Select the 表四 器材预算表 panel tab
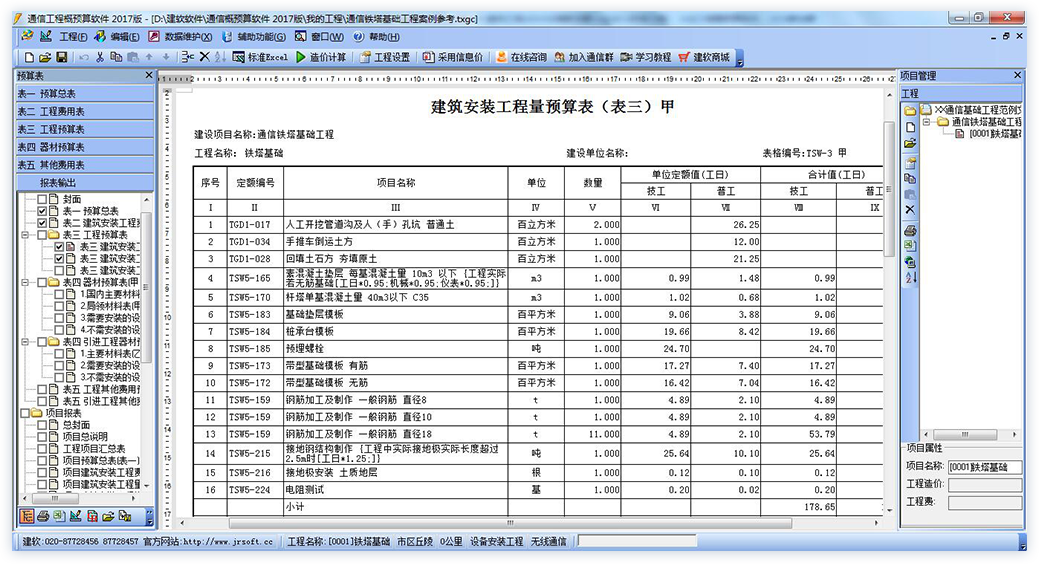The height and width of the screenshot is (564, 1039). (85, 147)
